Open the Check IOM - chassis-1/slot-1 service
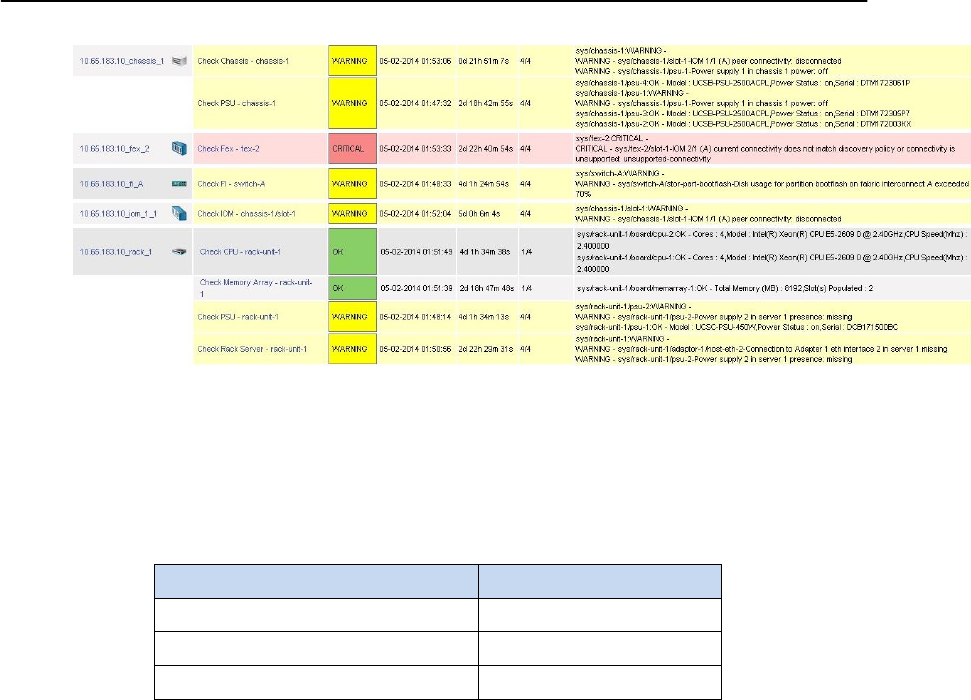The height and width of the screenshot is (700, 971). click(246, 214)
